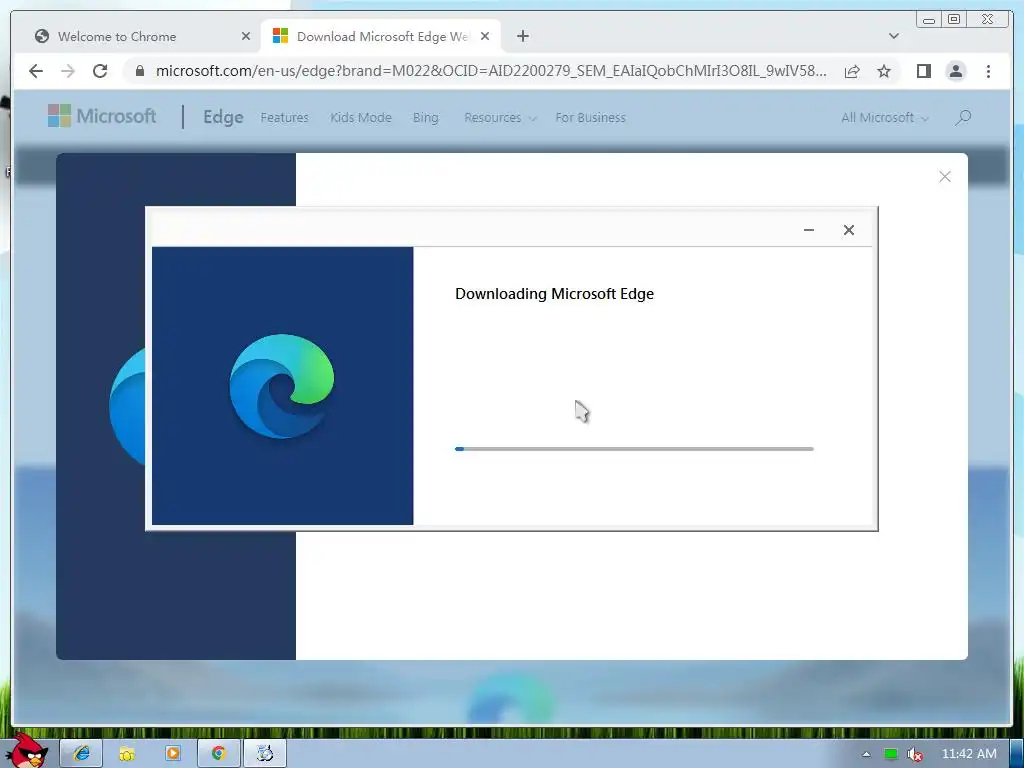Screen dimensions: 1024x768
Task: Minimize the Edge installer dialog
Action: 808,230
